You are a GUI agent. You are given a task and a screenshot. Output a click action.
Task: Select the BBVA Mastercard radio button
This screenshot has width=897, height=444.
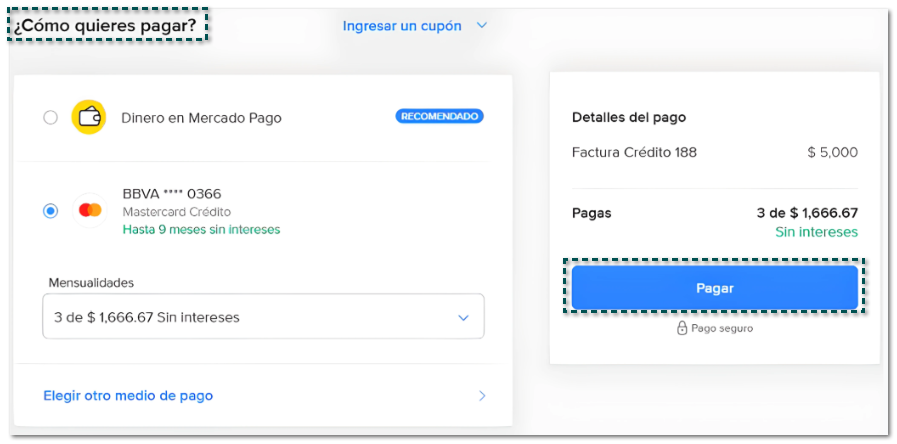click(x=51, y=210)
